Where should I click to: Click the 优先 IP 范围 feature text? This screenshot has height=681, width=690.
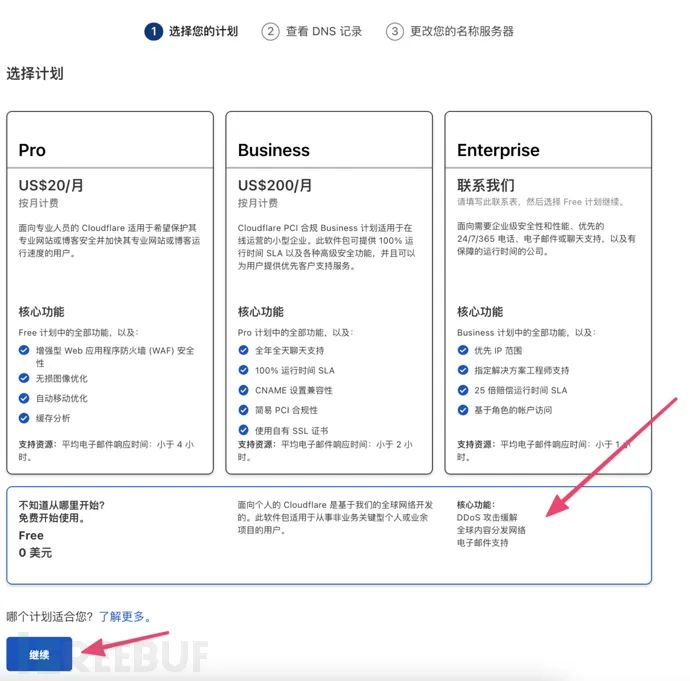coord(498,351)
